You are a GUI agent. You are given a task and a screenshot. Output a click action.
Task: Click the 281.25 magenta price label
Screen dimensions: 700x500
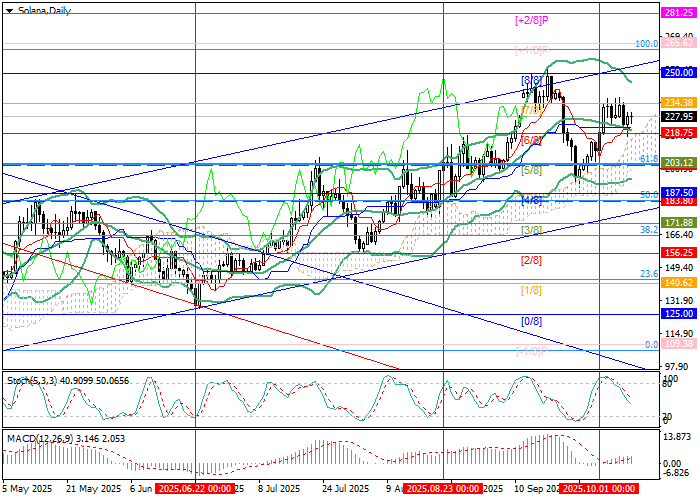pyautogui.click(x=678, y=13)
